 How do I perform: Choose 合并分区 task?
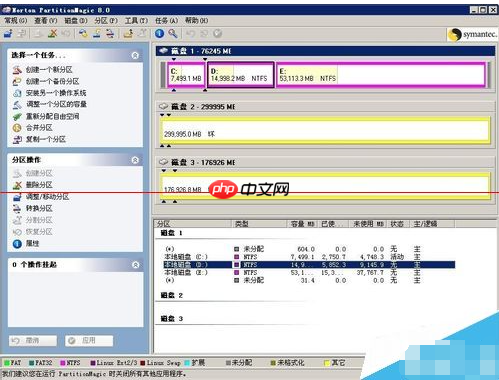click(x=39, y=128)
